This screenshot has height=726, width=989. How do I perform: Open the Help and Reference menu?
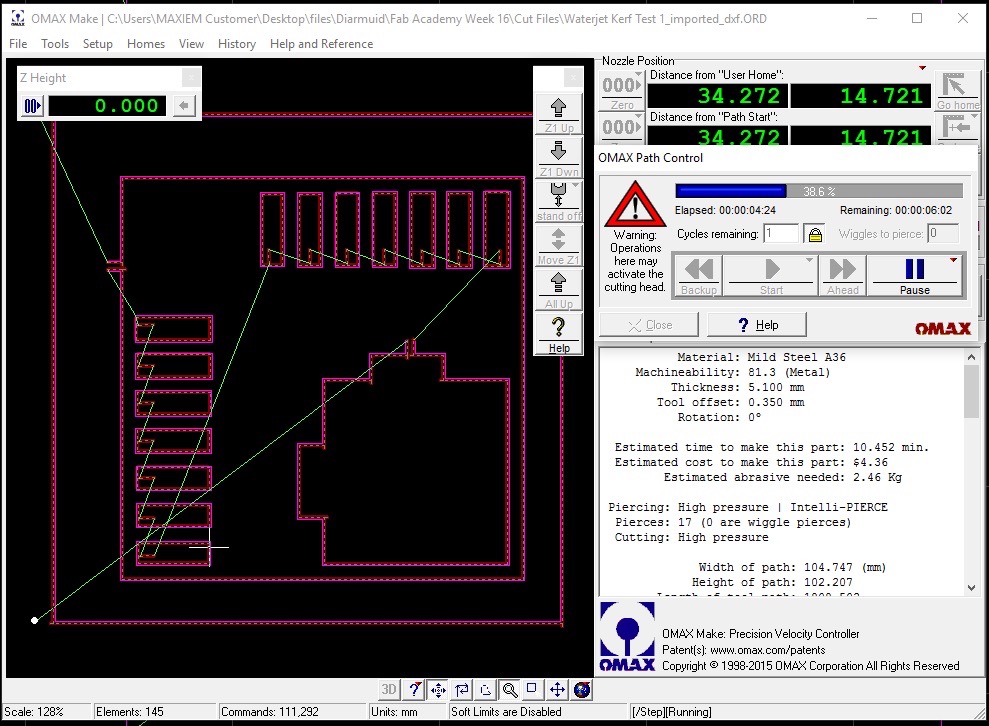pyautogui.click(x=321, y=44)
